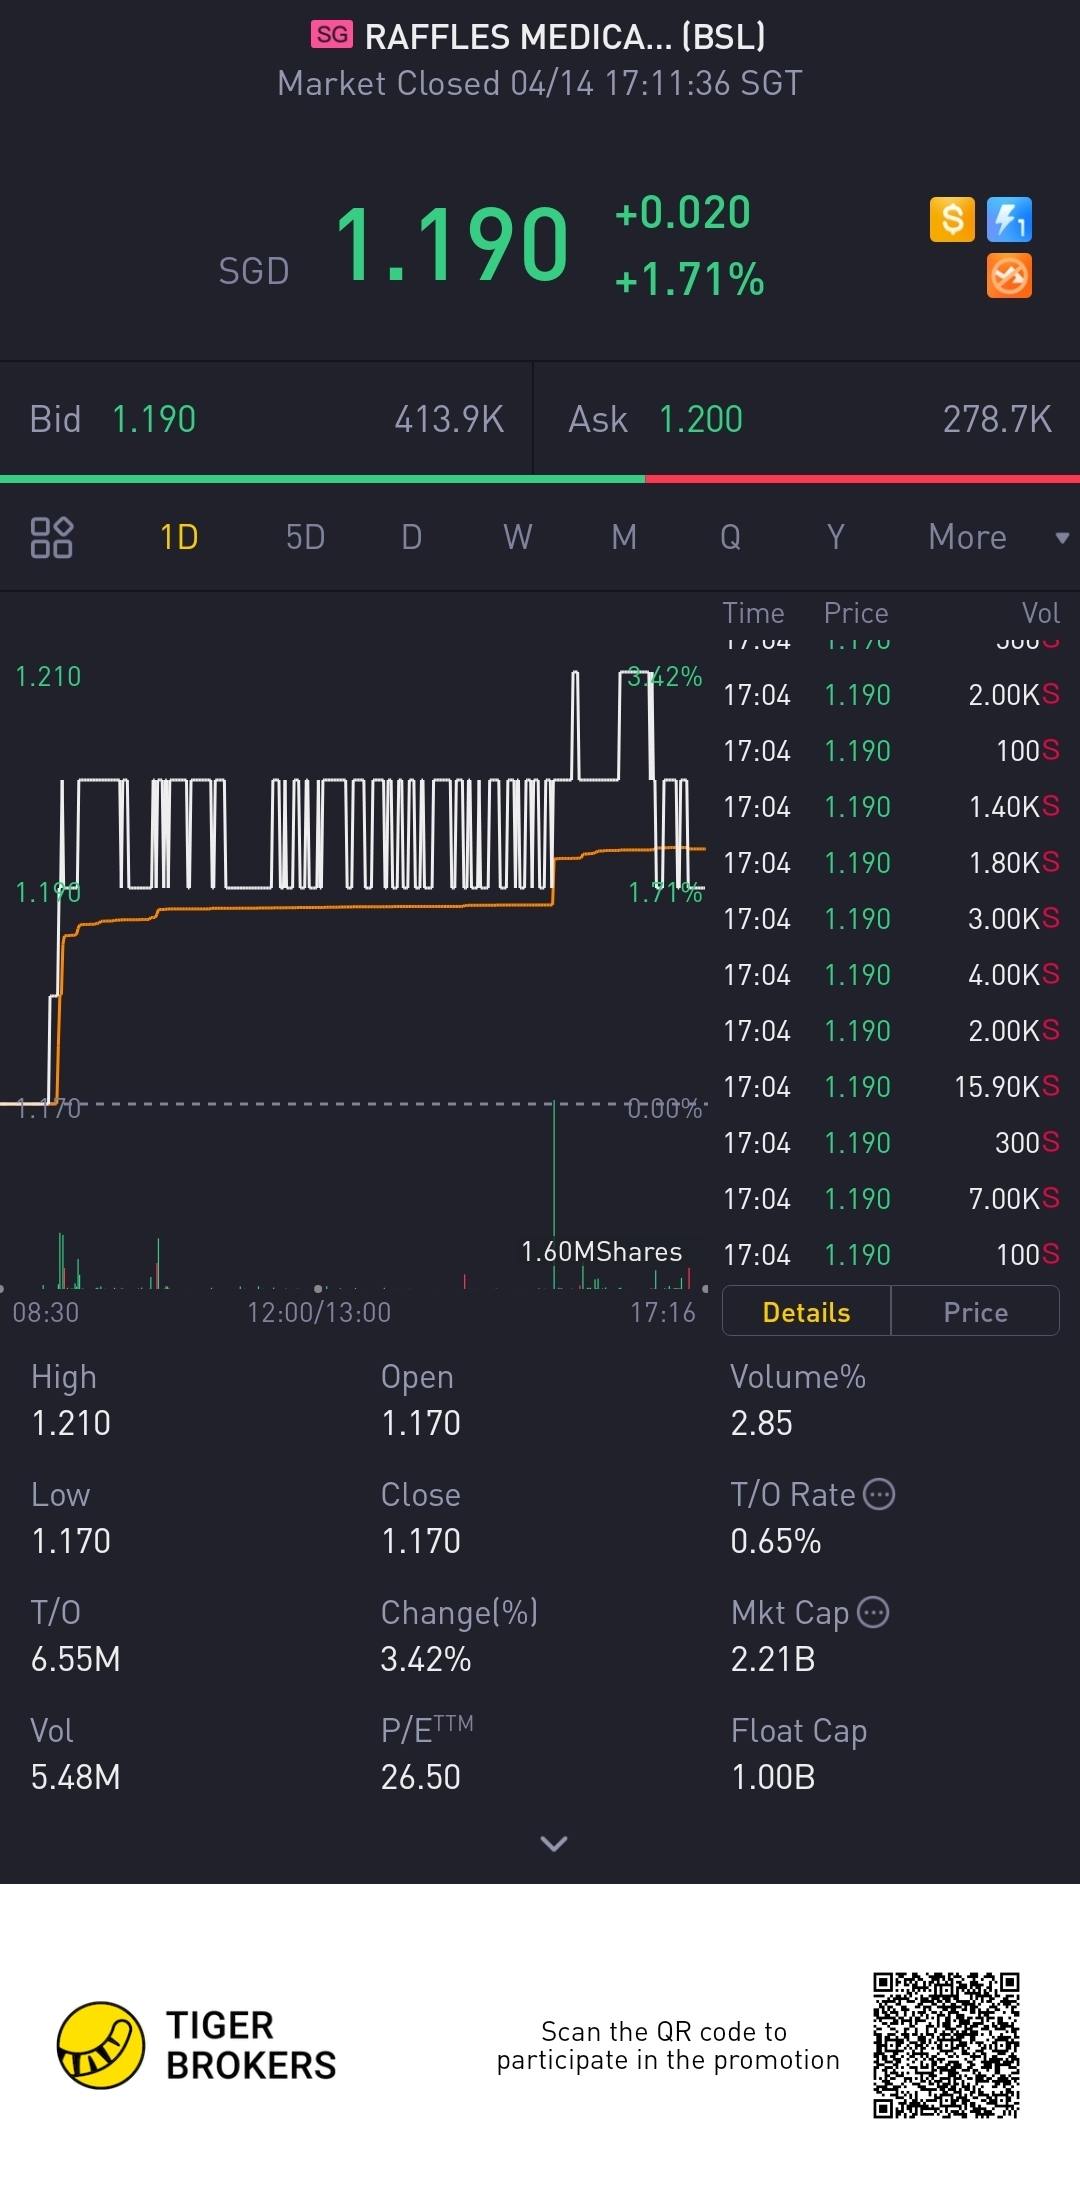1080x2207 pixels.
Task: Tap the RAFFLES MEDICA... (BSL) title
Action: pyautogui.click(x=565, y=37)
